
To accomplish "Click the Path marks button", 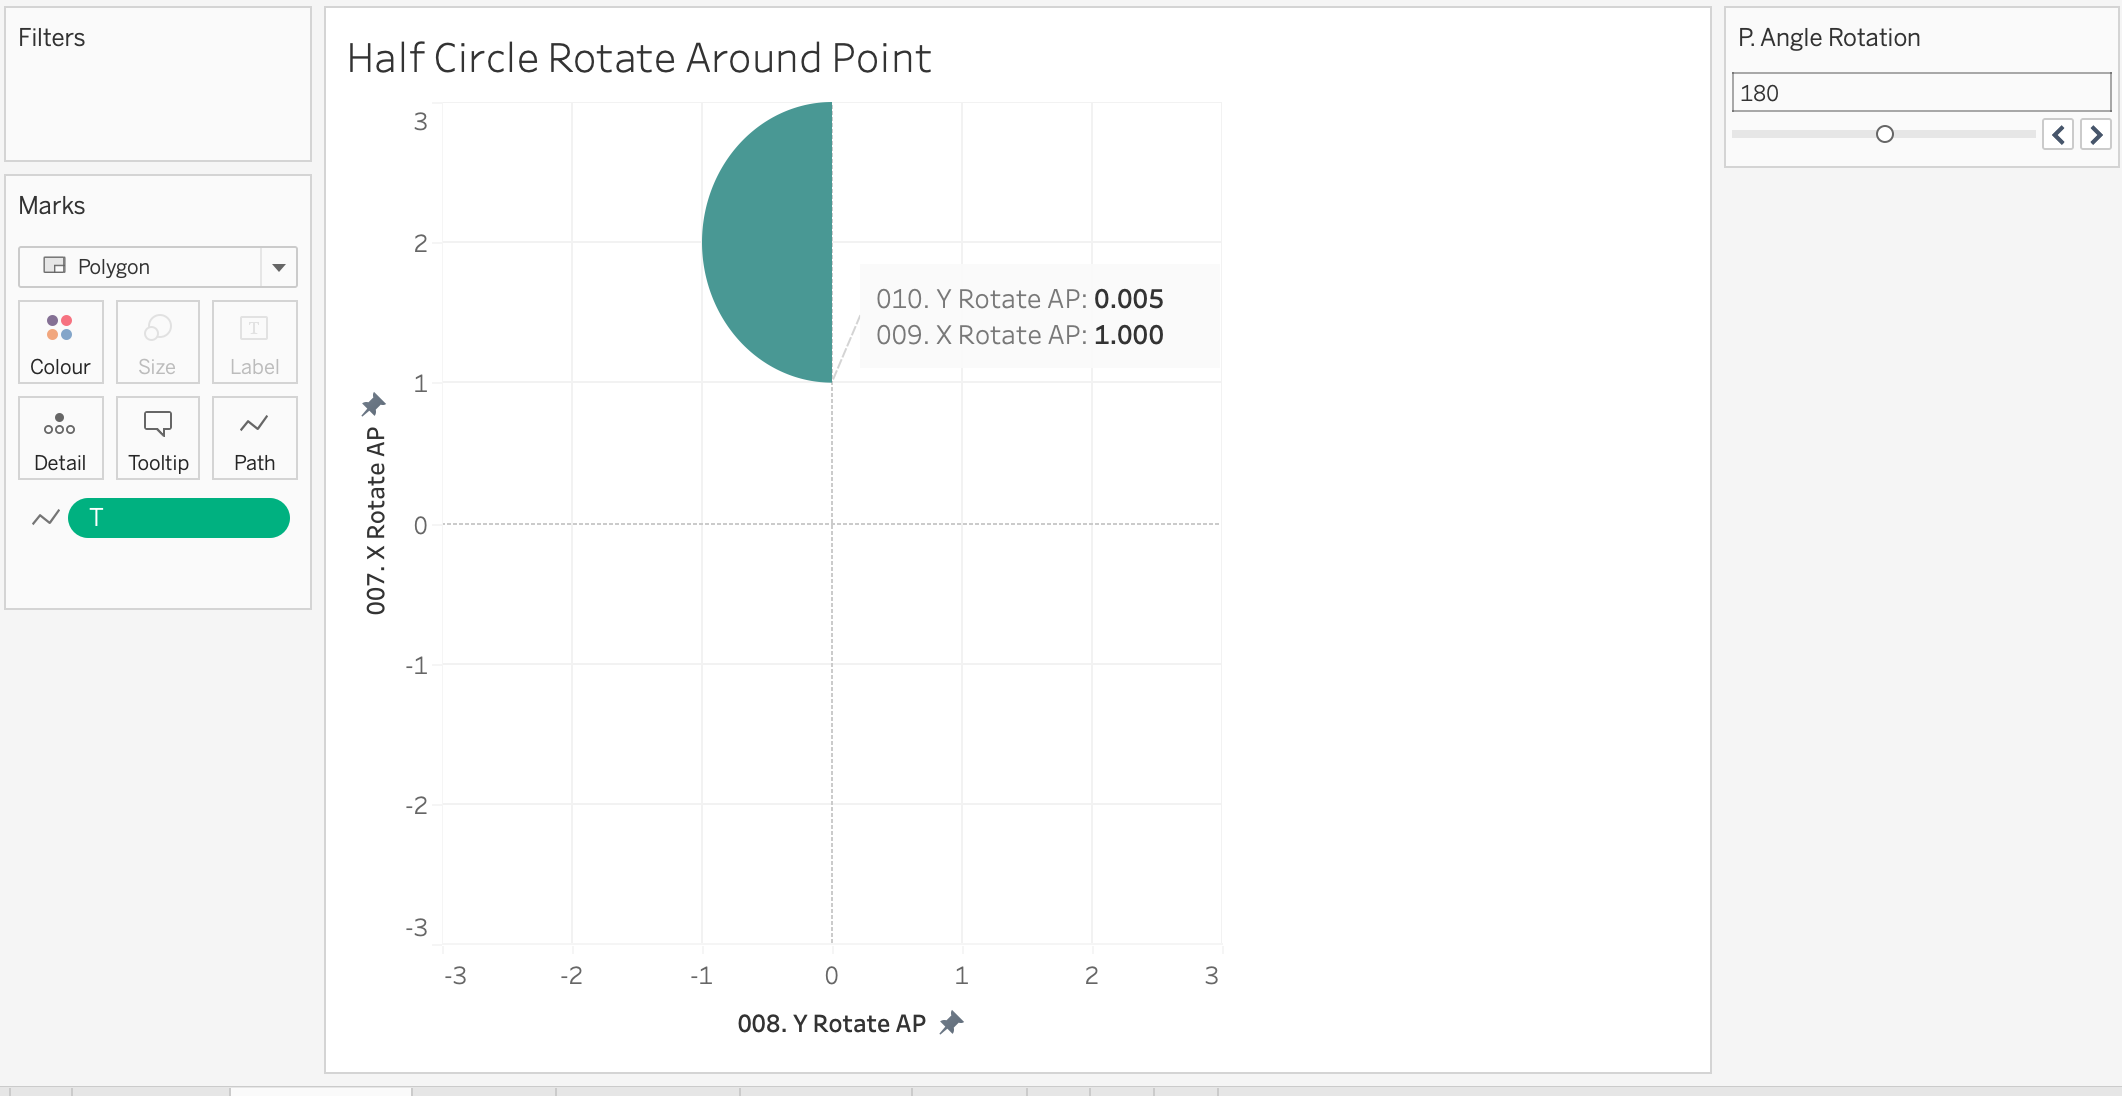I will click(254, 438).
